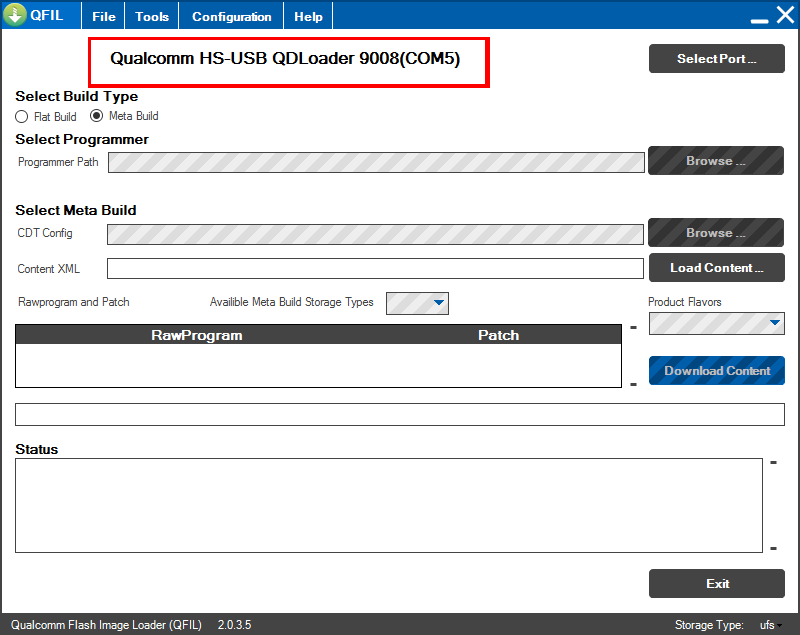Viewport: 800px width, 635px height.
Task: Browse for the CDT Config file
Action: point(716,233)
